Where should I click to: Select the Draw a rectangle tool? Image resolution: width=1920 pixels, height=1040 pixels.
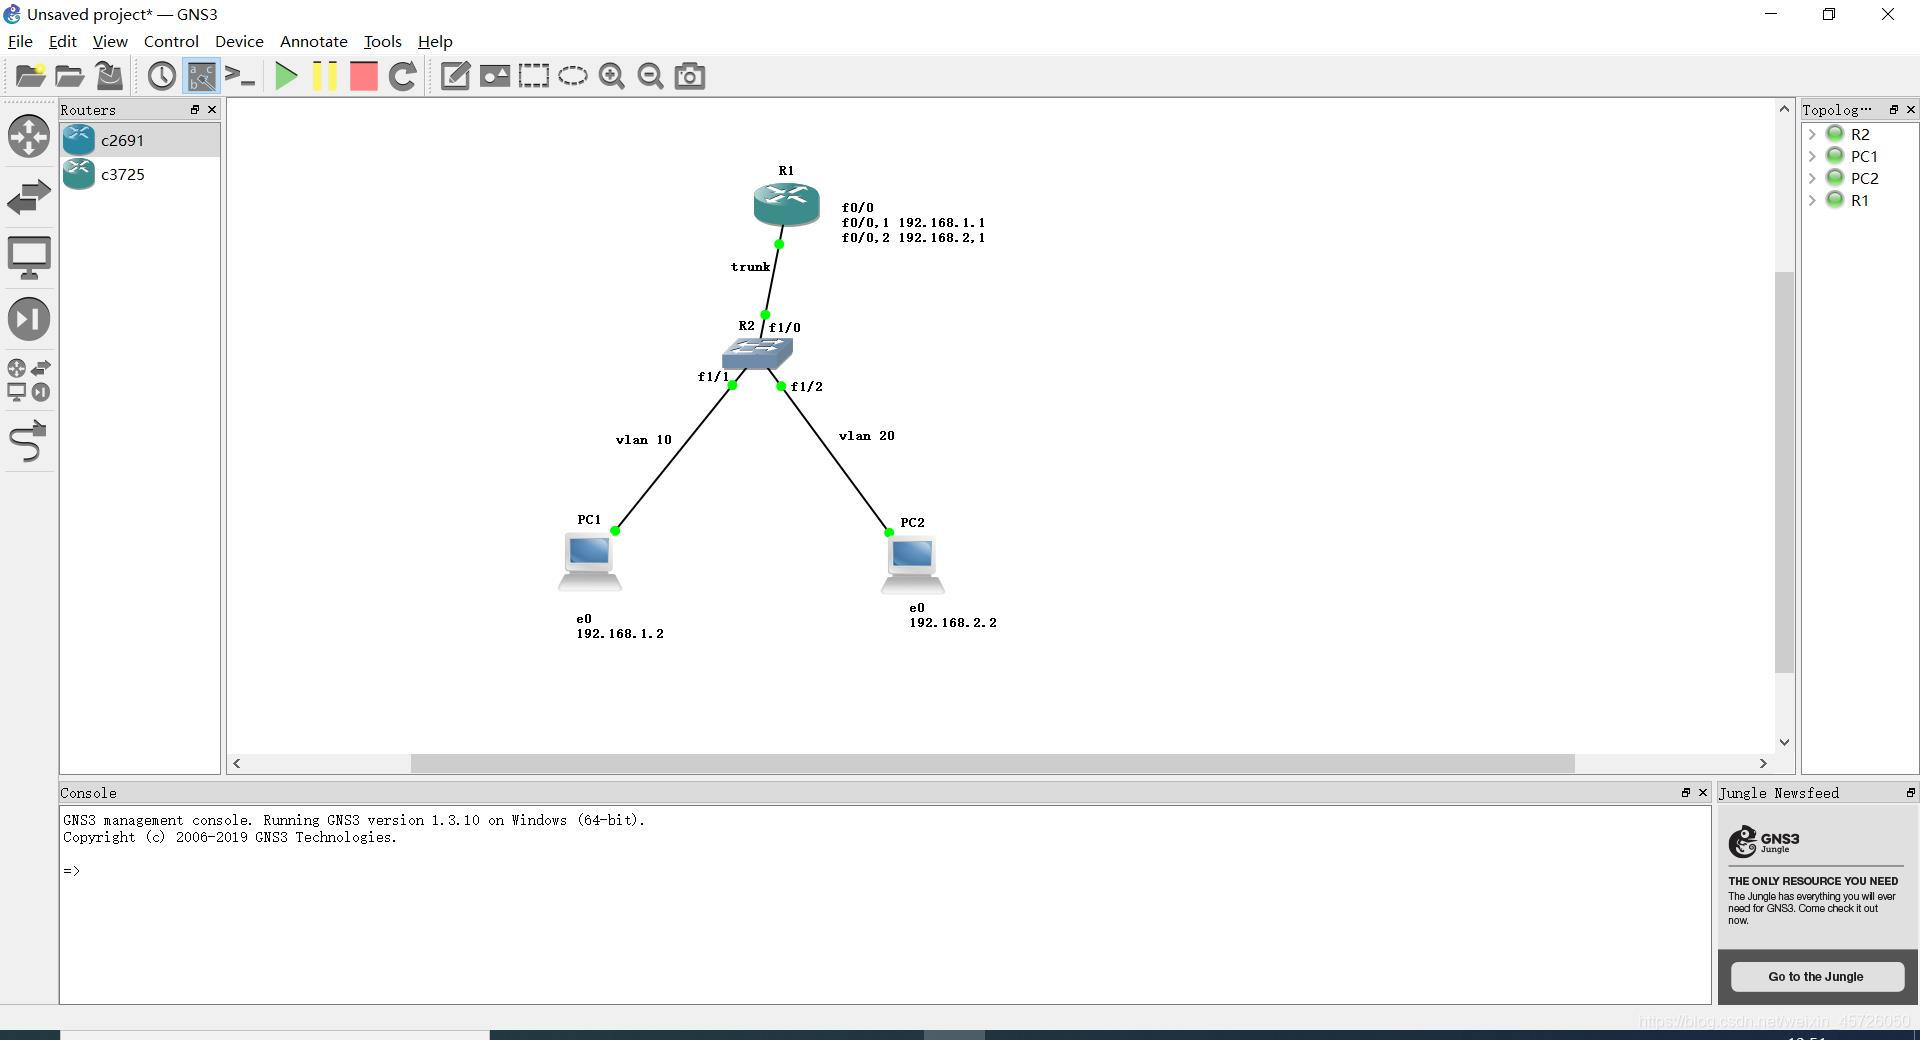tap(534, 76)
